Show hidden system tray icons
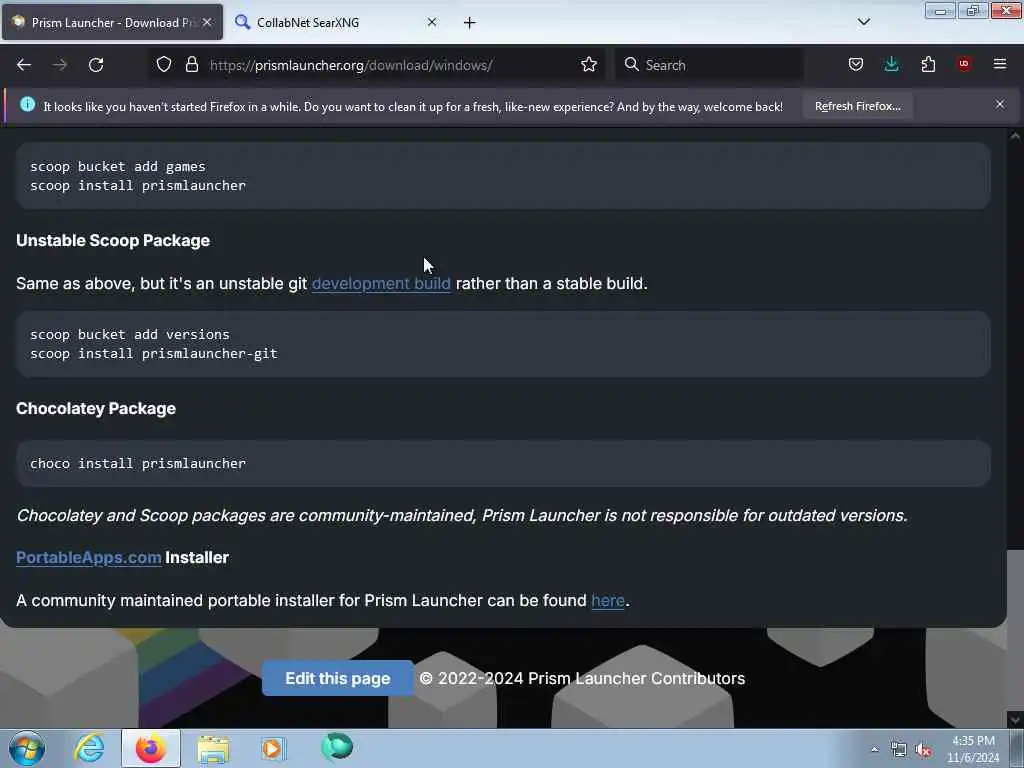Viewport: 1024px width, 768px height. click(874, 750)
